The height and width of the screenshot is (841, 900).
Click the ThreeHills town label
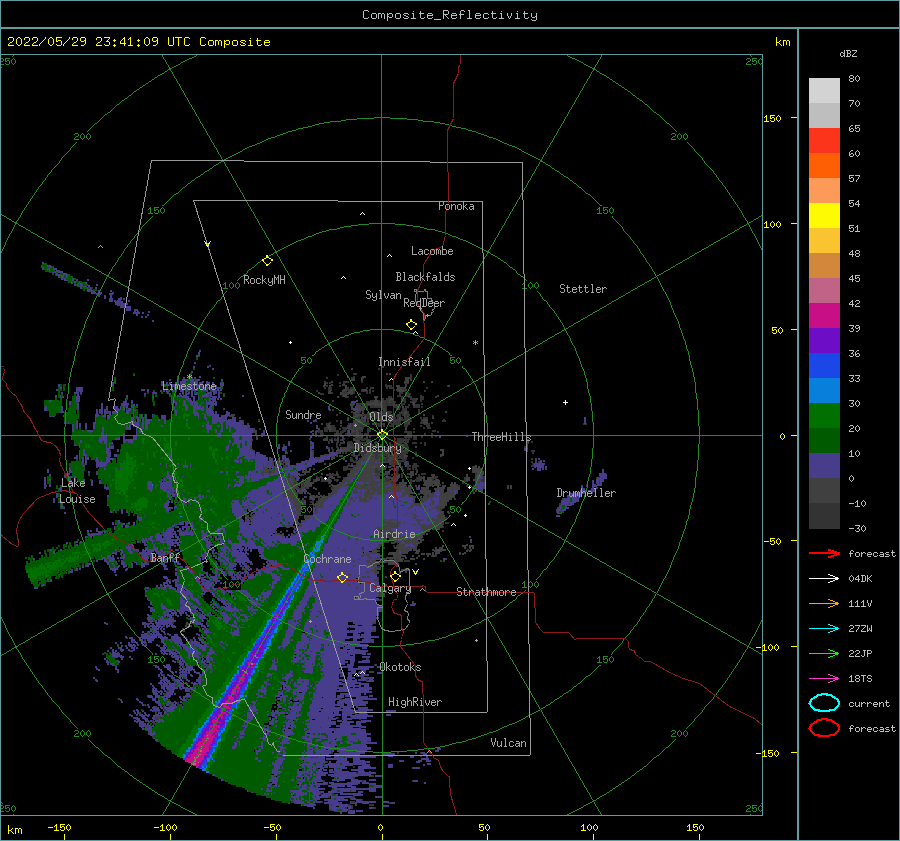click(502, 437)
